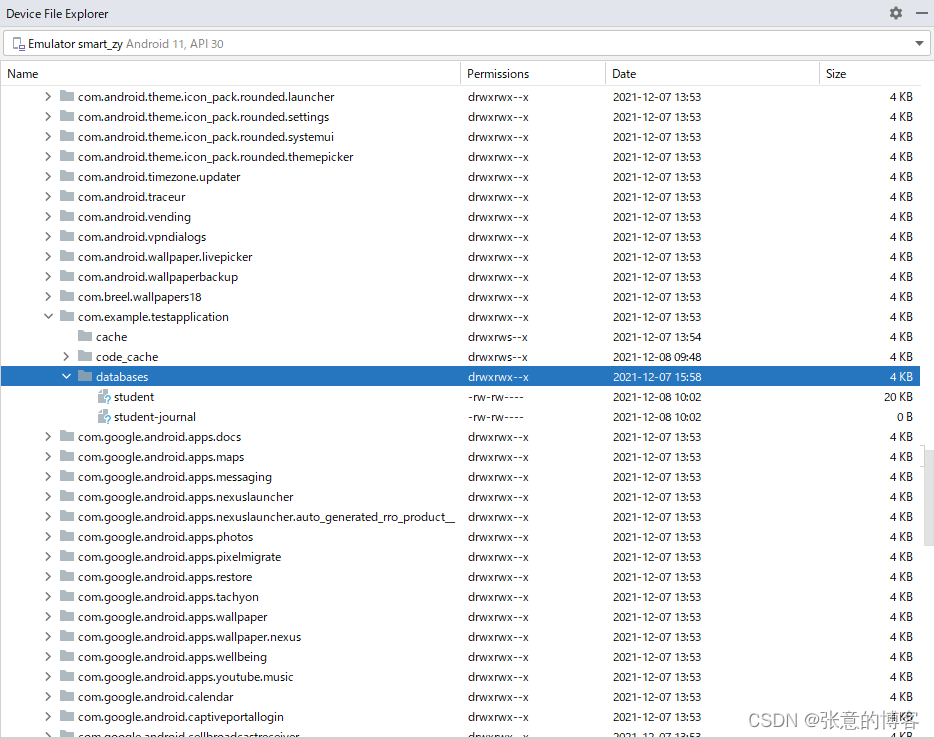Select the com.google.android.apps.nexuslauncher name
The height and width of the screenshot is (739, 934).
click(185, 497)
